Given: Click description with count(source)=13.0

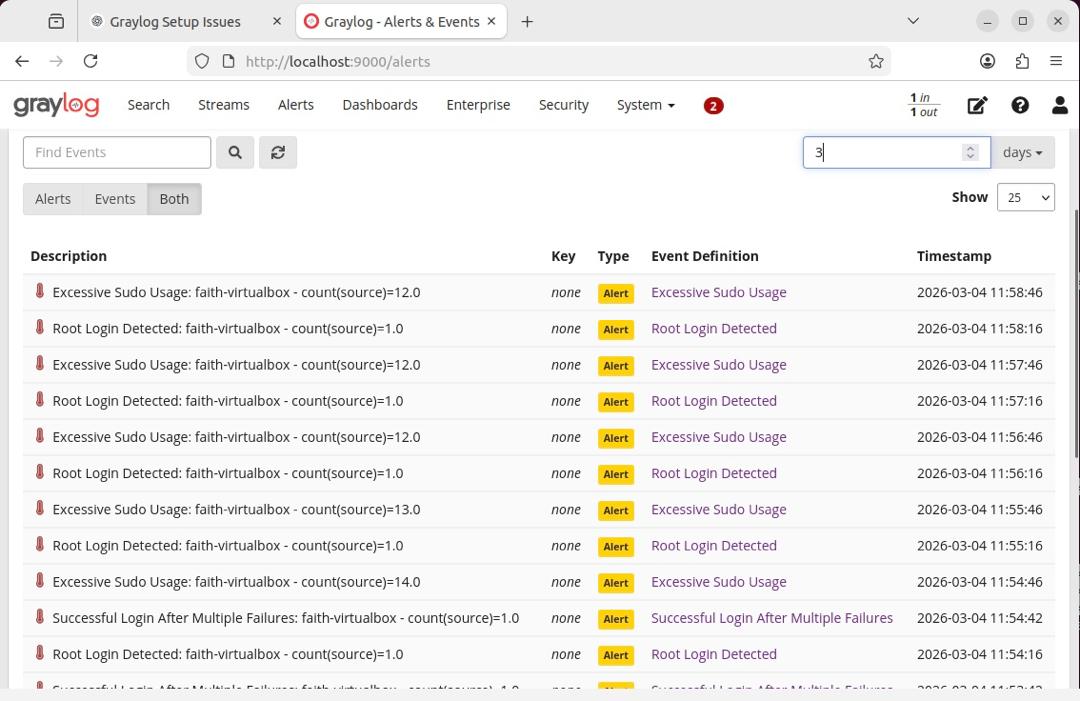Looking at the screenshot, I should (x=236, y=510).
